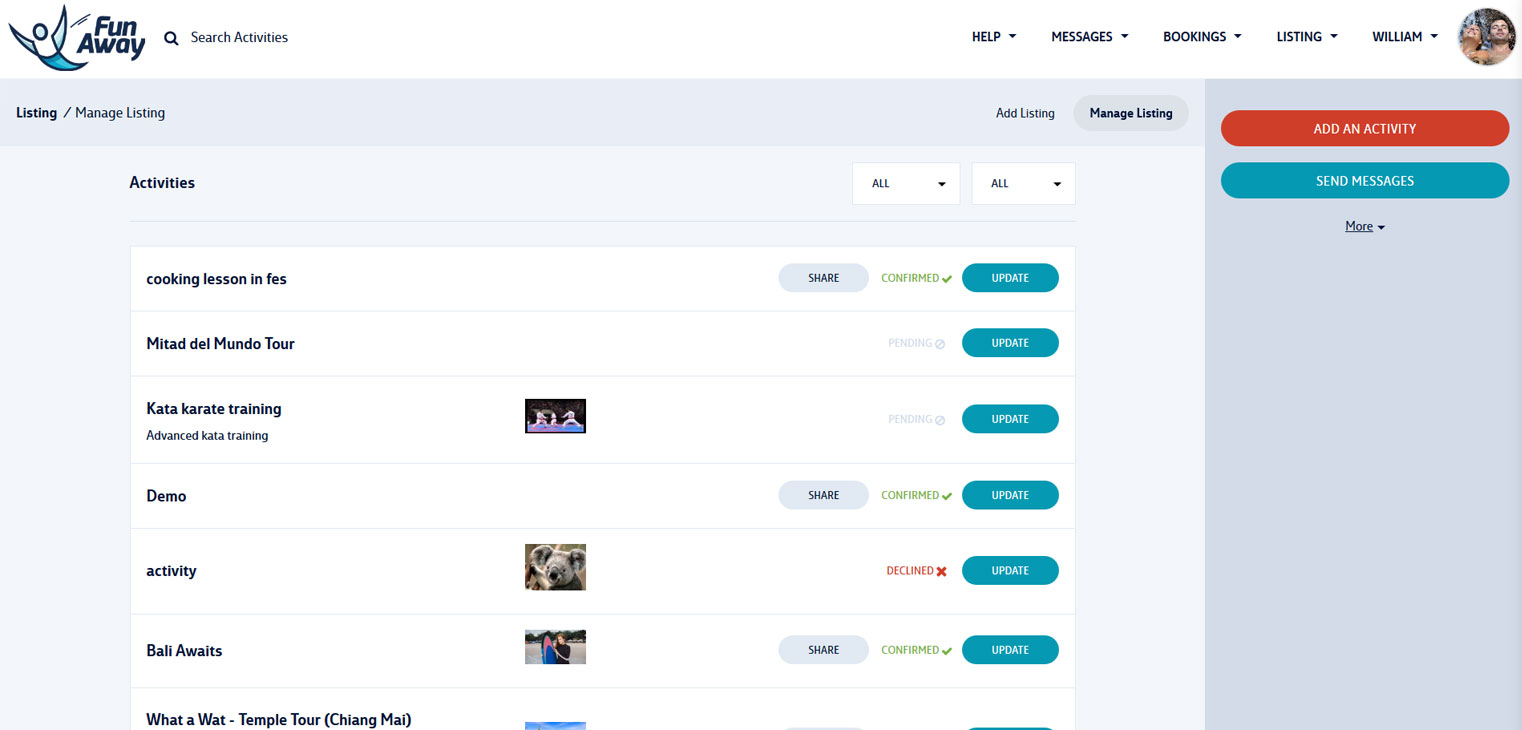Click the search magnifier icon

coord(171,38)
